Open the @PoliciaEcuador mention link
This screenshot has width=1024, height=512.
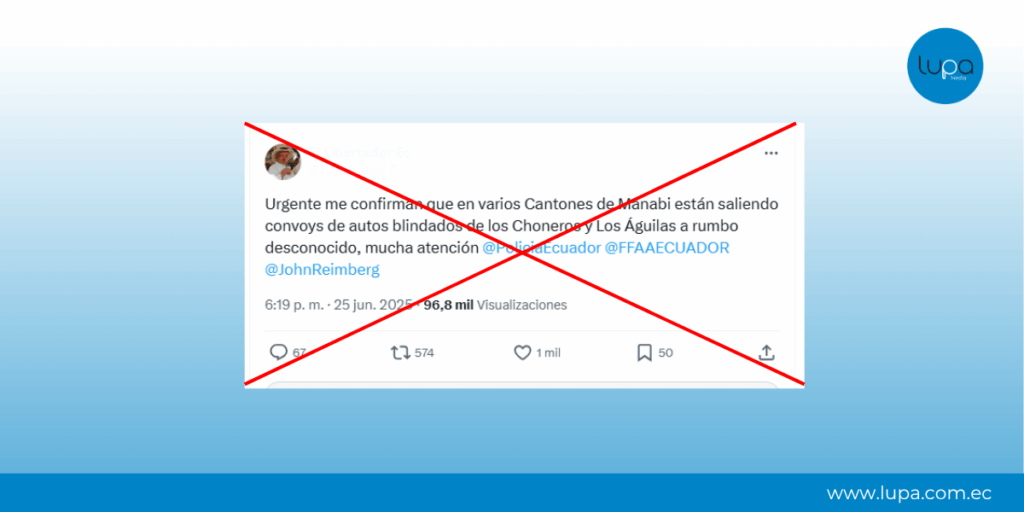541,248
